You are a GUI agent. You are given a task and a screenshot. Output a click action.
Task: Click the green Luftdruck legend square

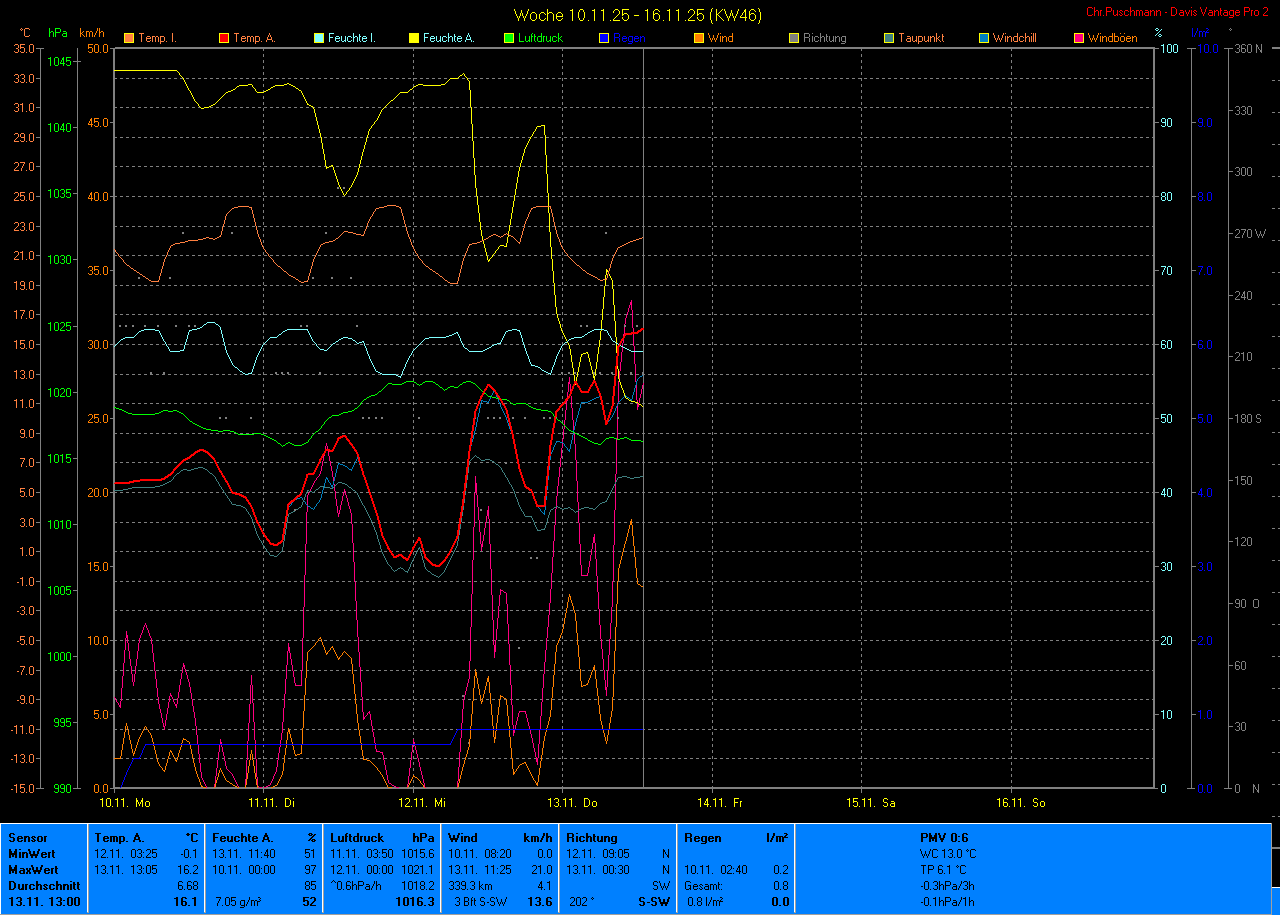509,38
